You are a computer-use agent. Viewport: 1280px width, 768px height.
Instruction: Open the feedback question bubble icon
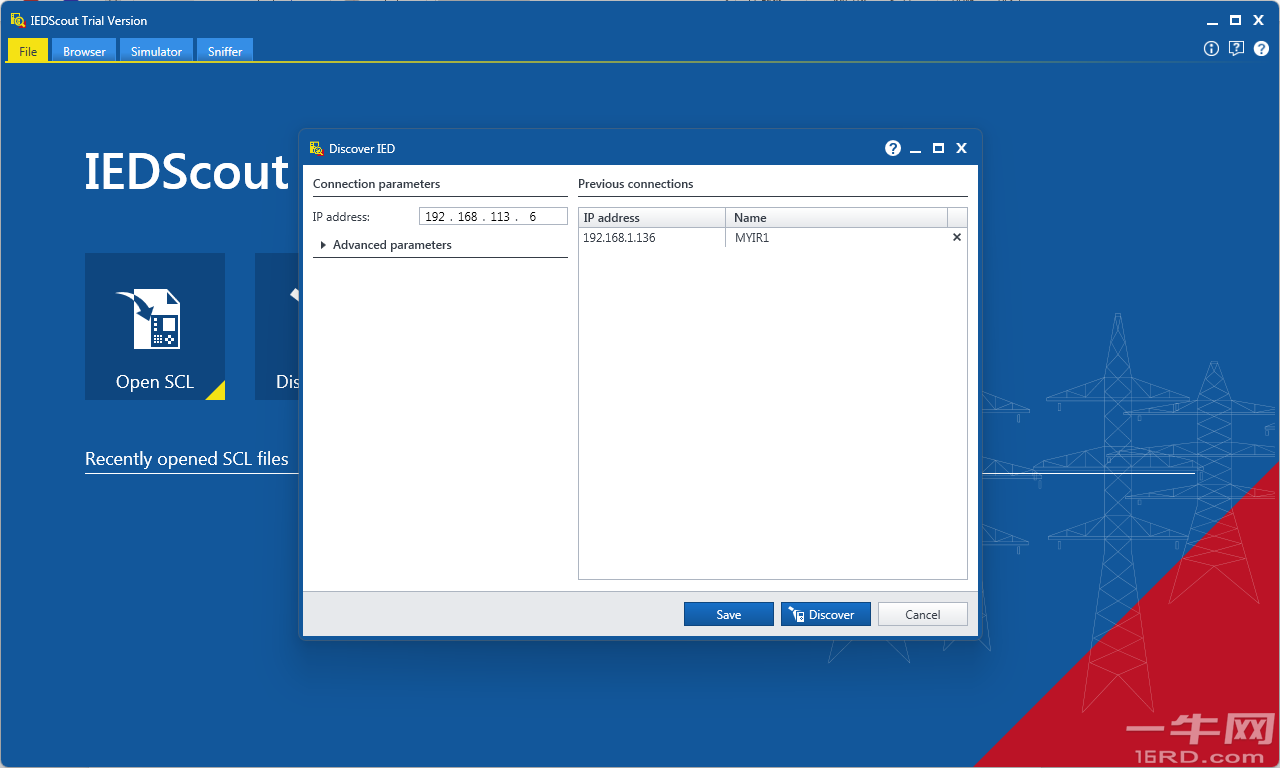(1236, 48)
